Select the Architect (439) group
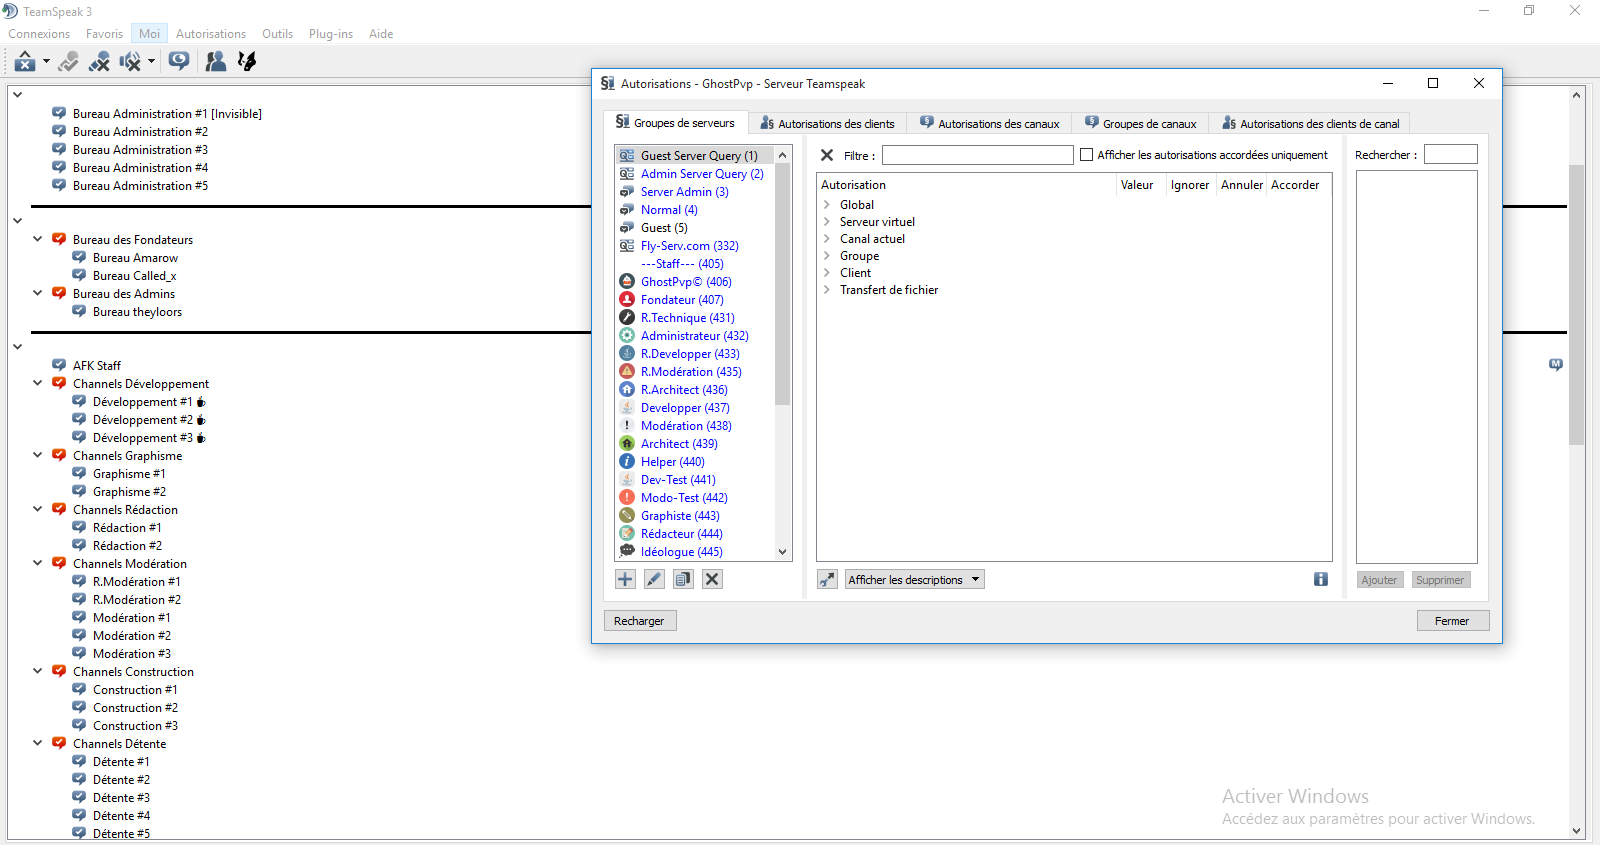Screen dimensions: 1600x845 pyautogui.click(x=679, y=444)
